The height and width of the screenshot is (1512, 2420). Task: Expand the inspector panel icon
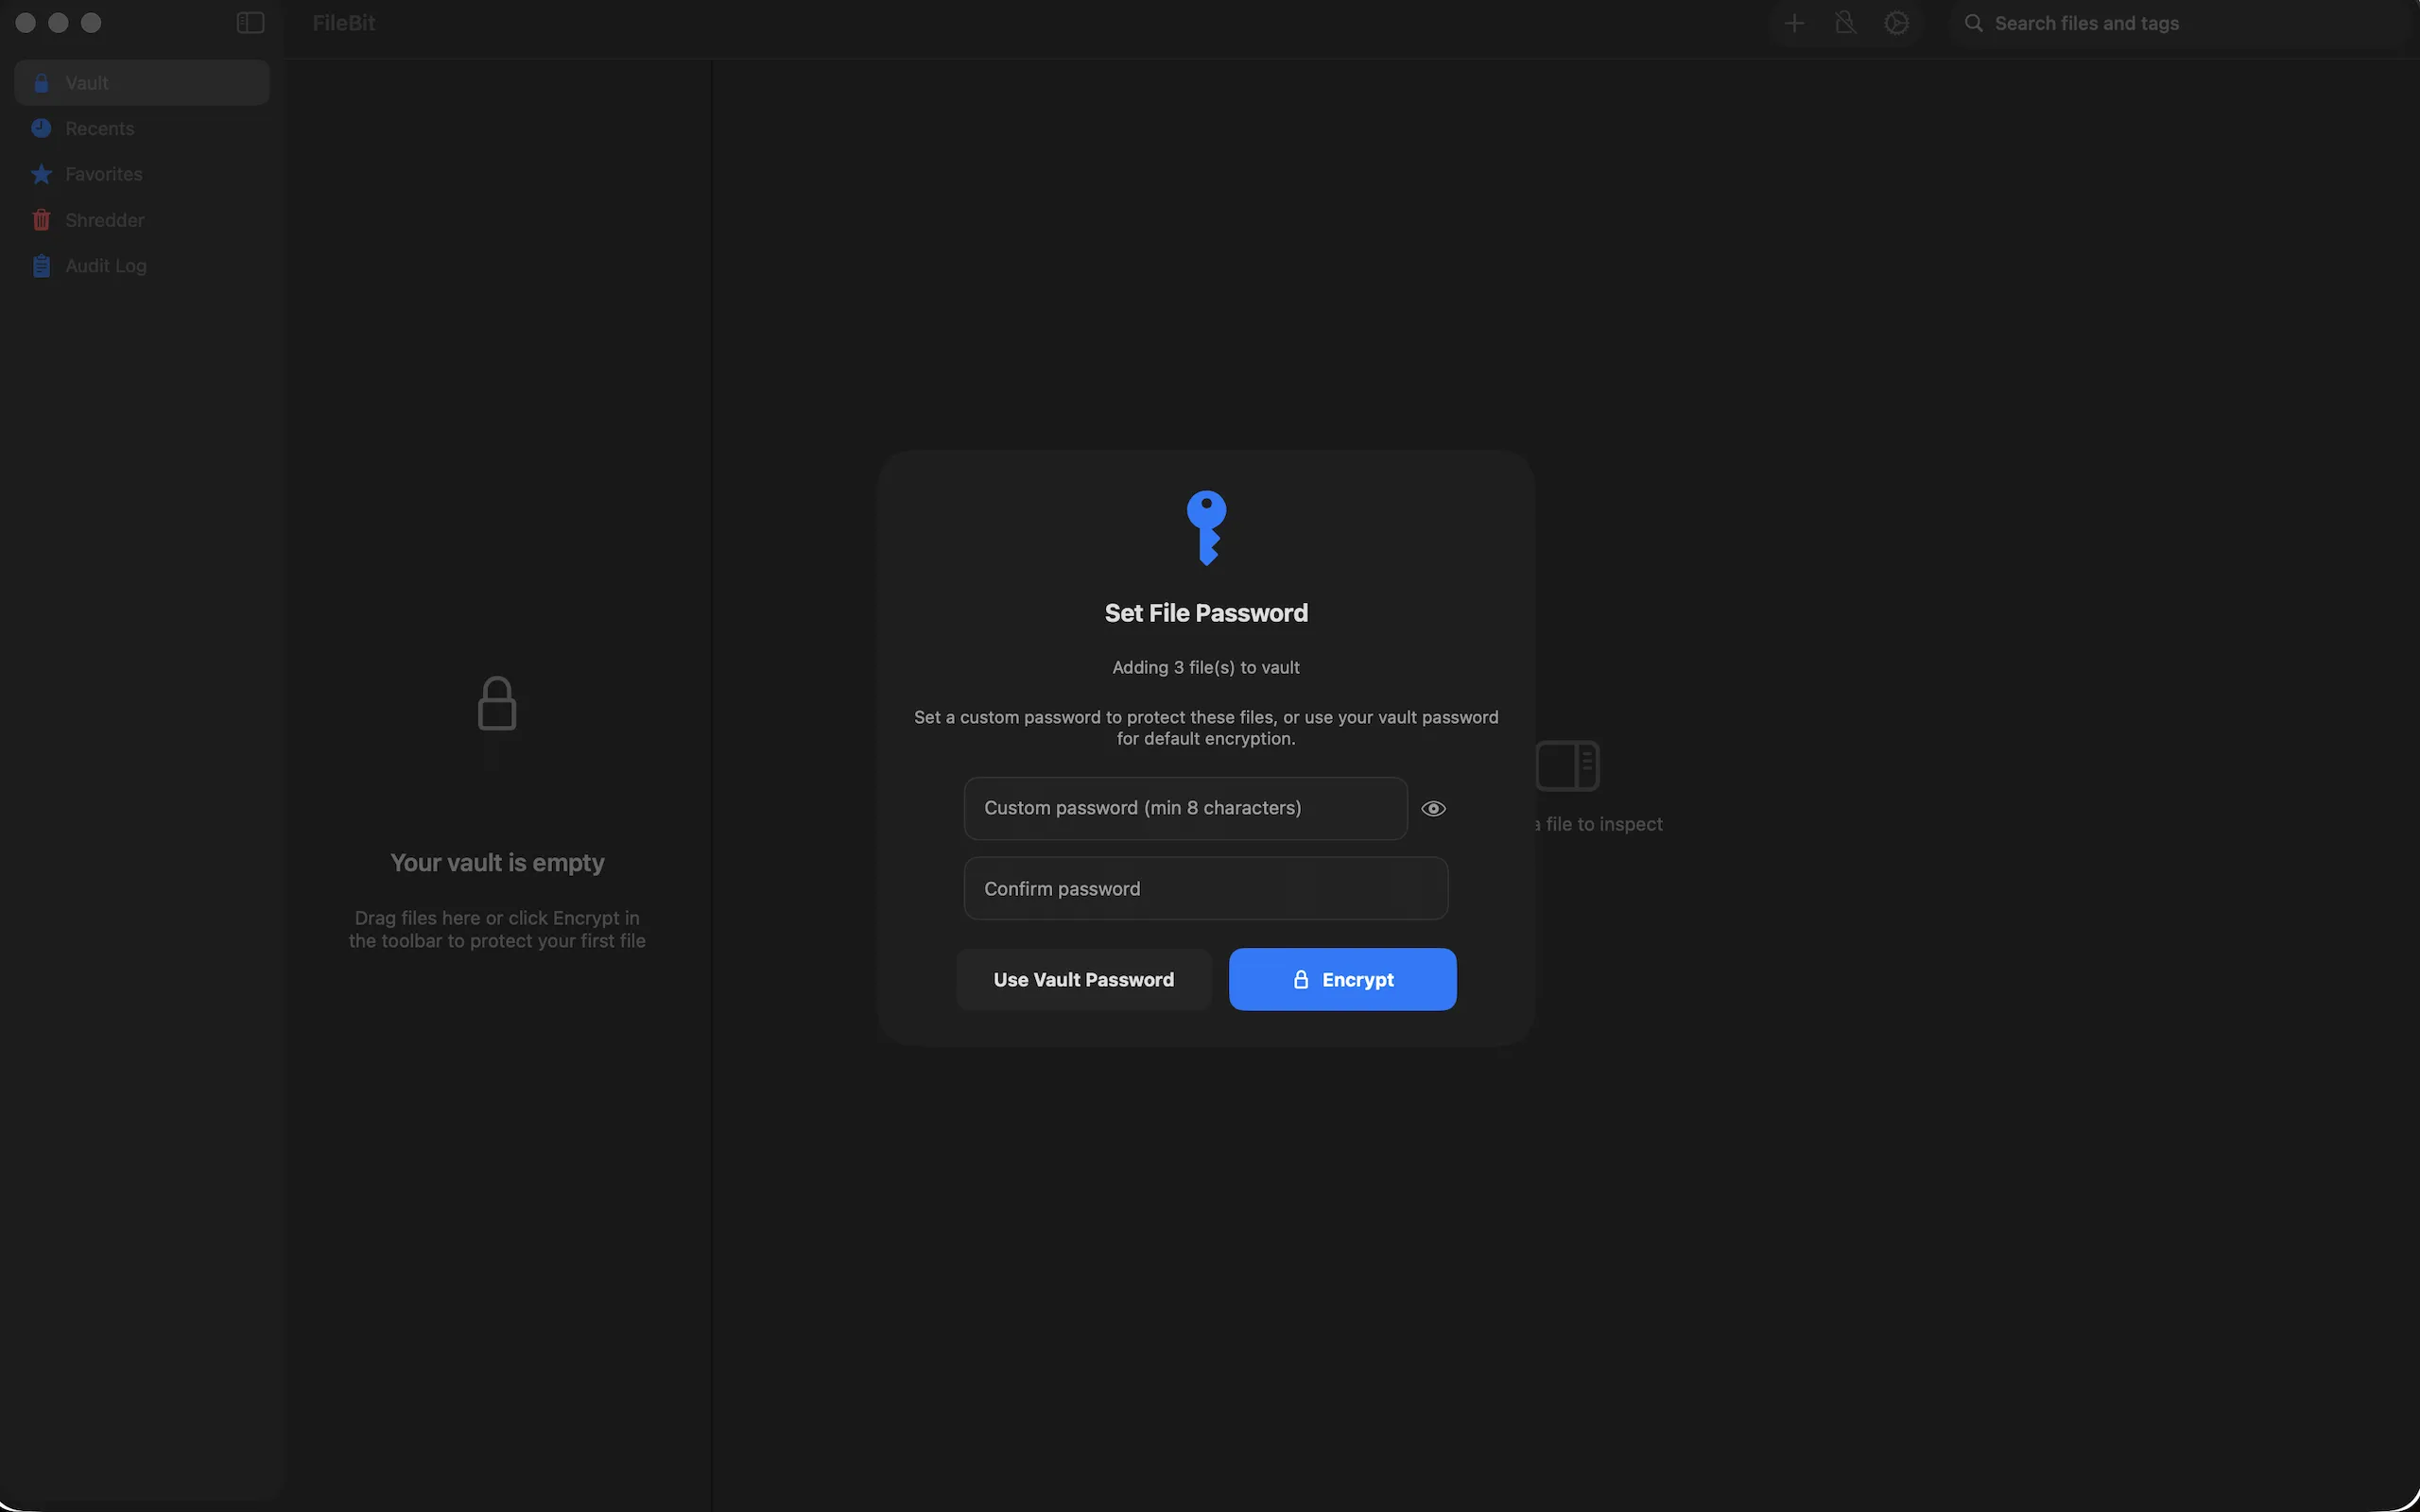(1568, 765)
